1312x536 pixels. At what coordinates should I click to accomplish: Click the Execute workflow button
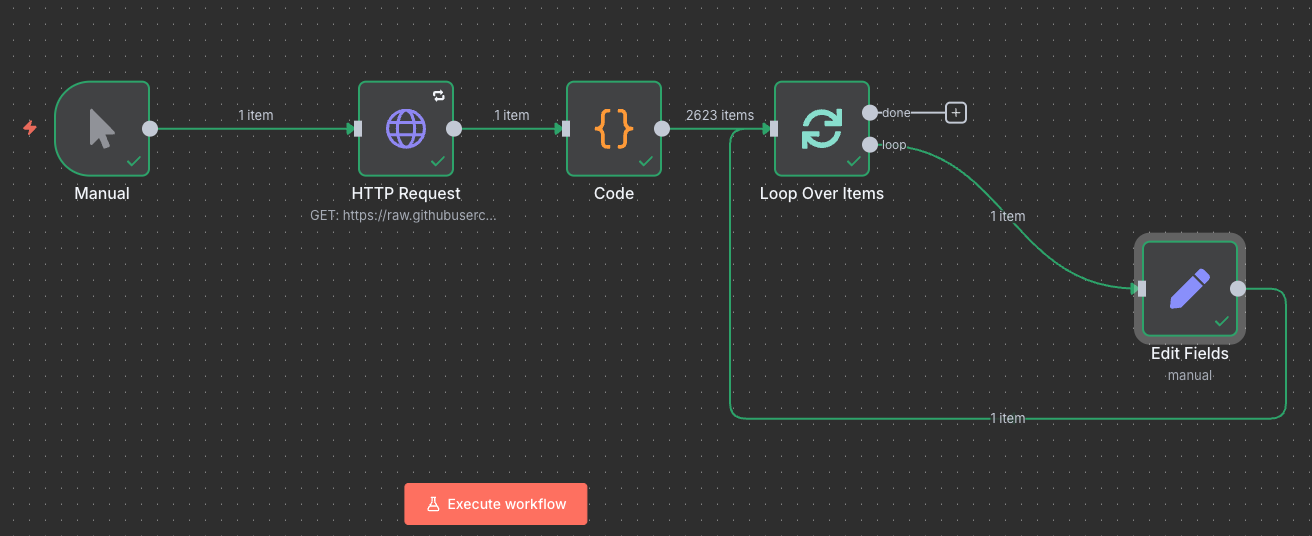496,504
